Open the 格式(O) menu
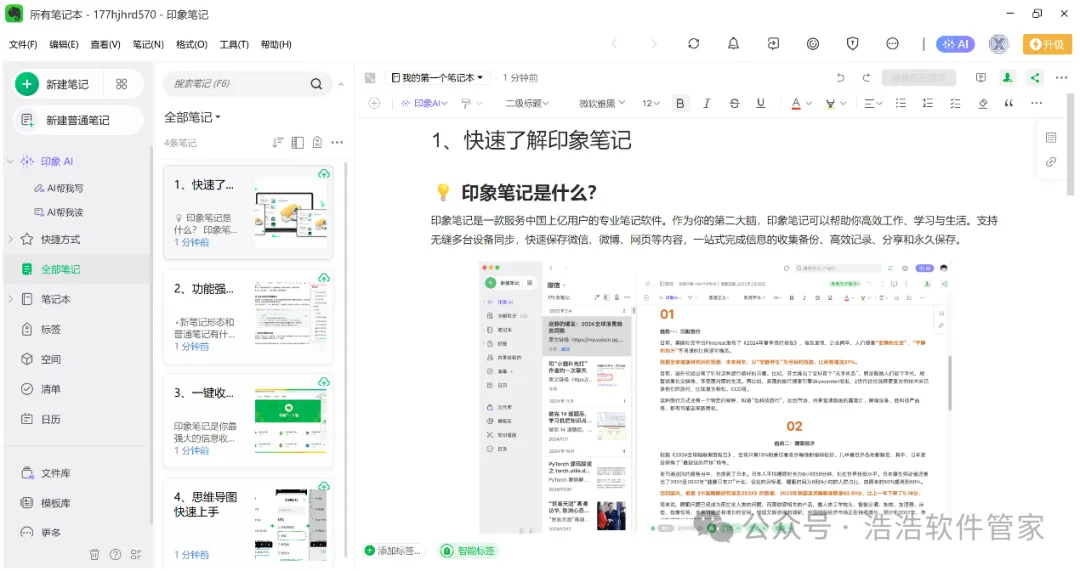1080x571 pixels. 191,44
